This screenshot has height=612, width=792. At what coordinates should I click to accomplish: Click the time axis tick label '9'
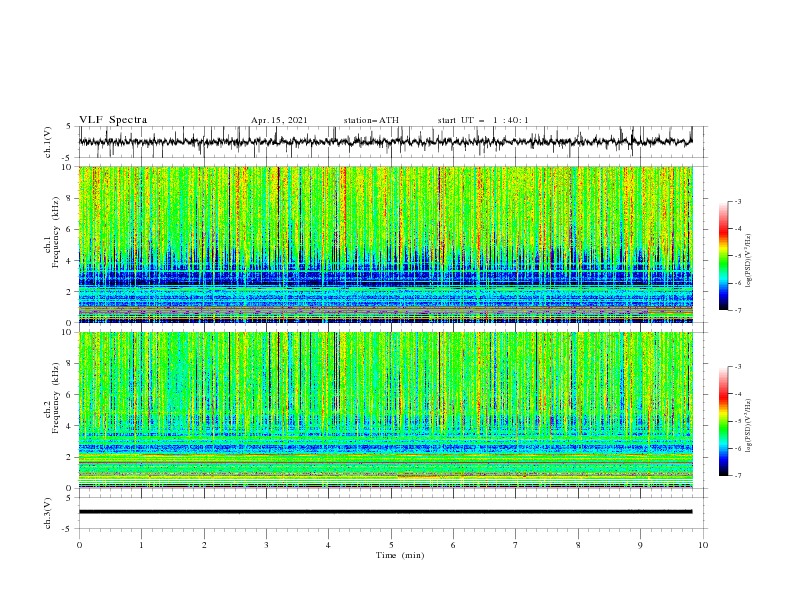640,545
